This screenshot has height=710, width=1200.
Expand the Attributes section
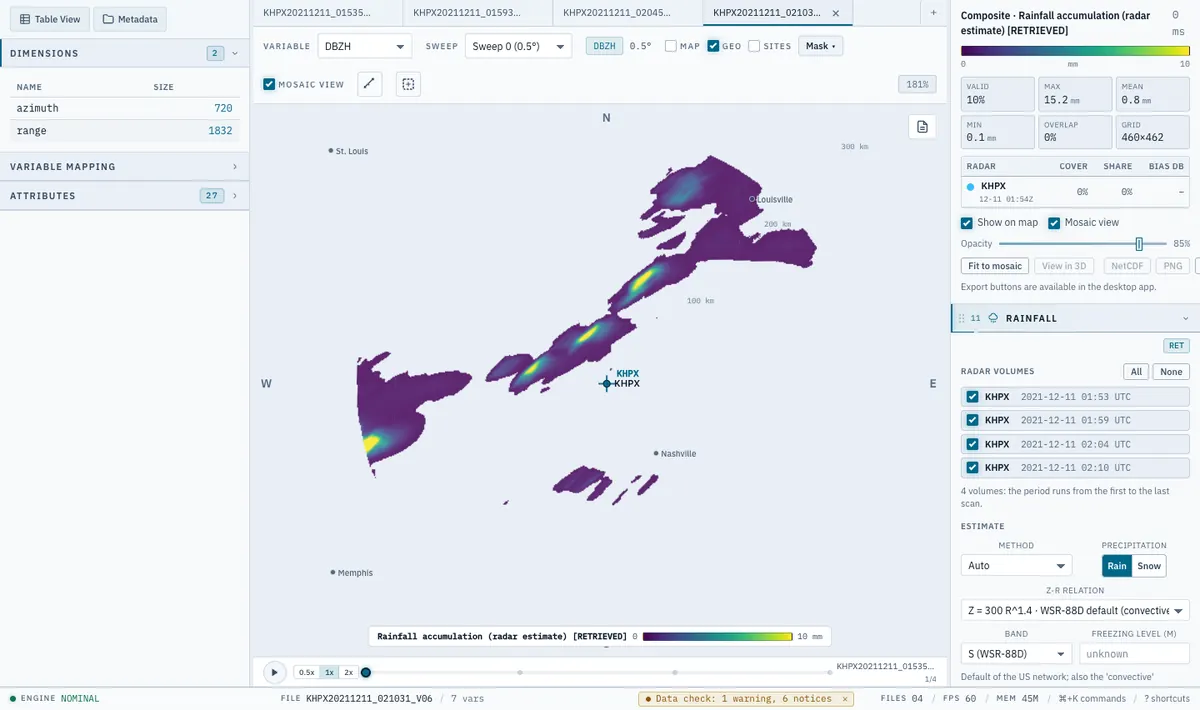point(124,196)
